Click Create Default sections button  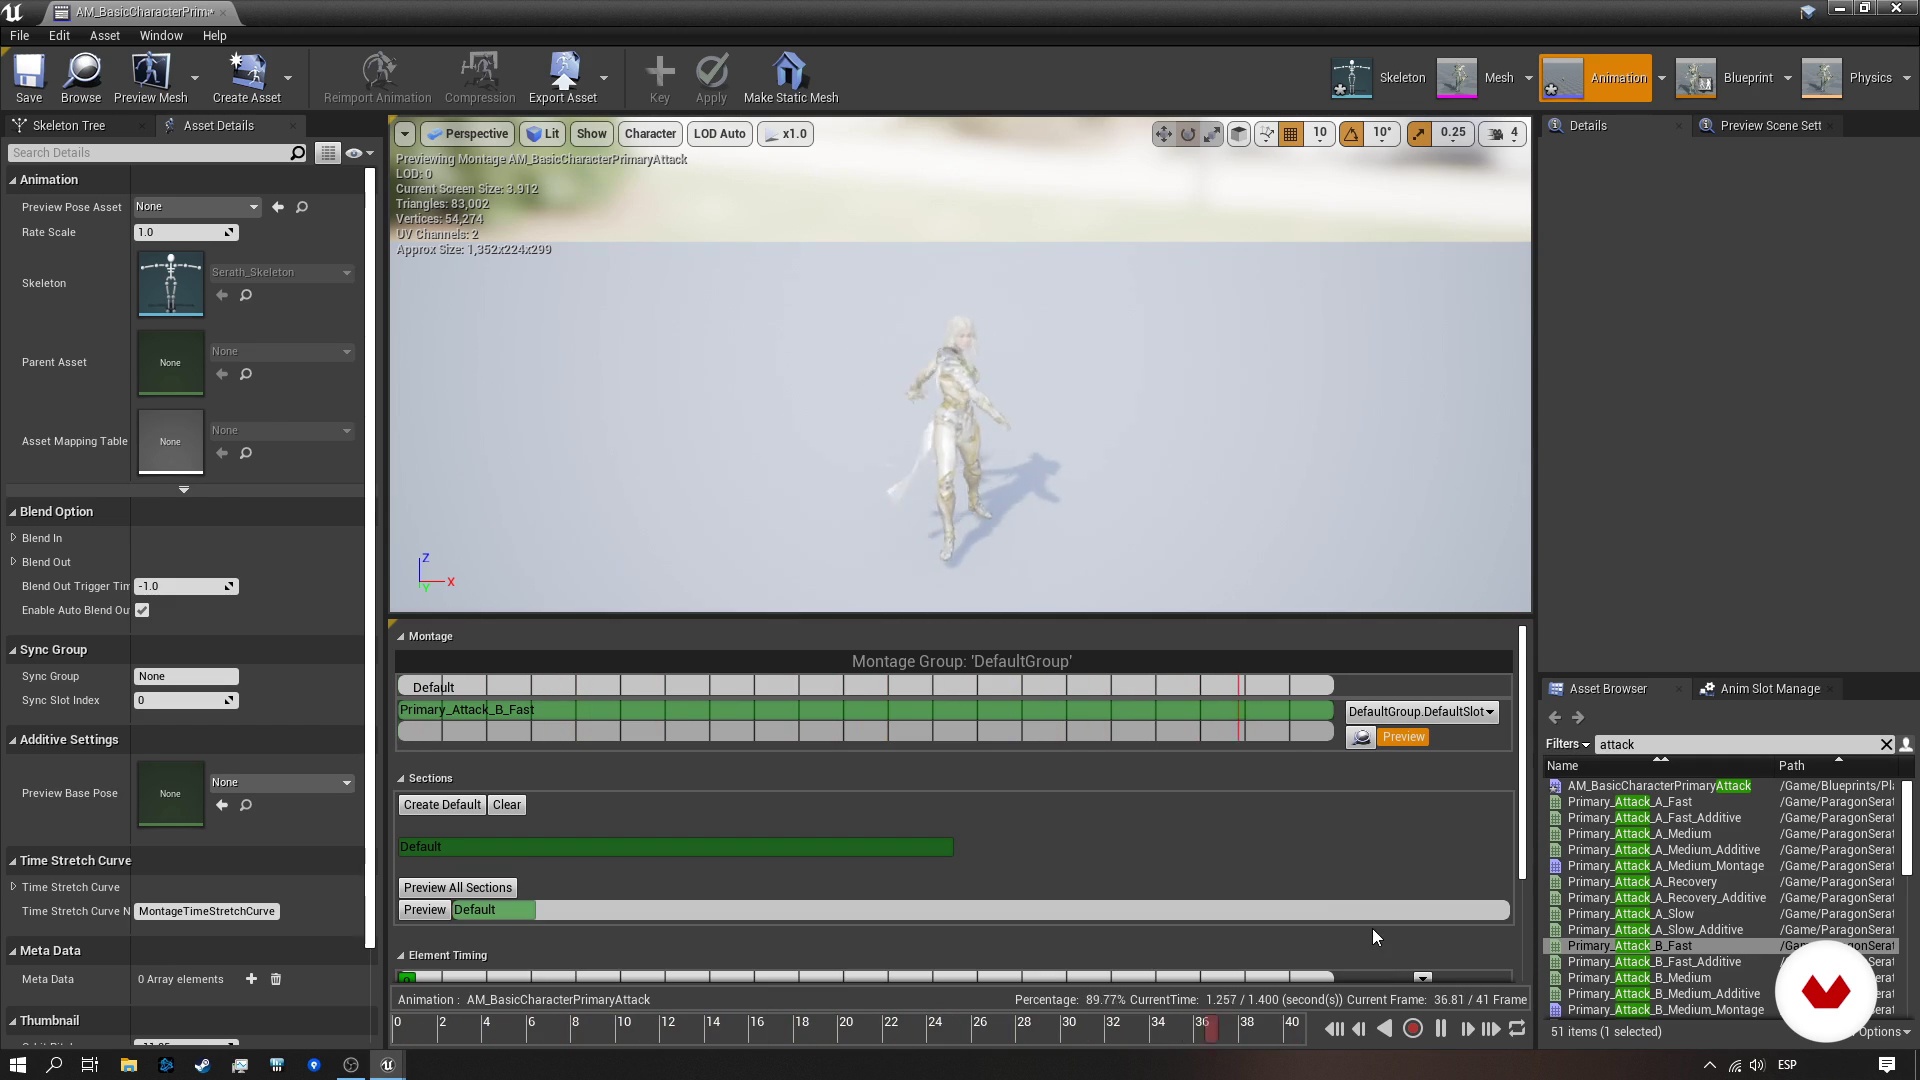442,805
